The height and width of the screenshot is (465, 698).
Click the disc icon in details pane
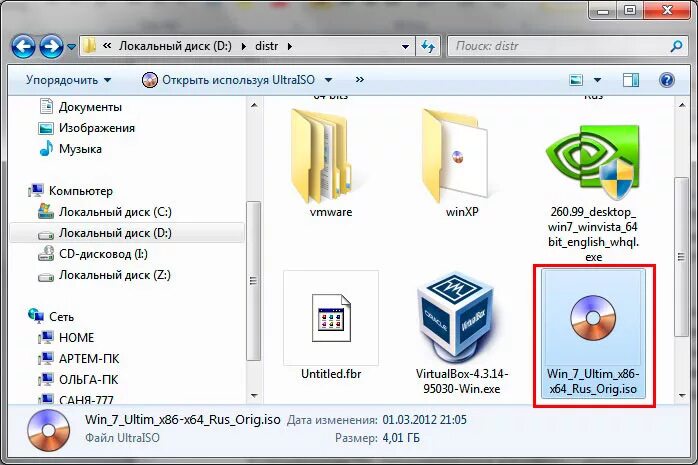pyautogui.click(x=48, y=431)
